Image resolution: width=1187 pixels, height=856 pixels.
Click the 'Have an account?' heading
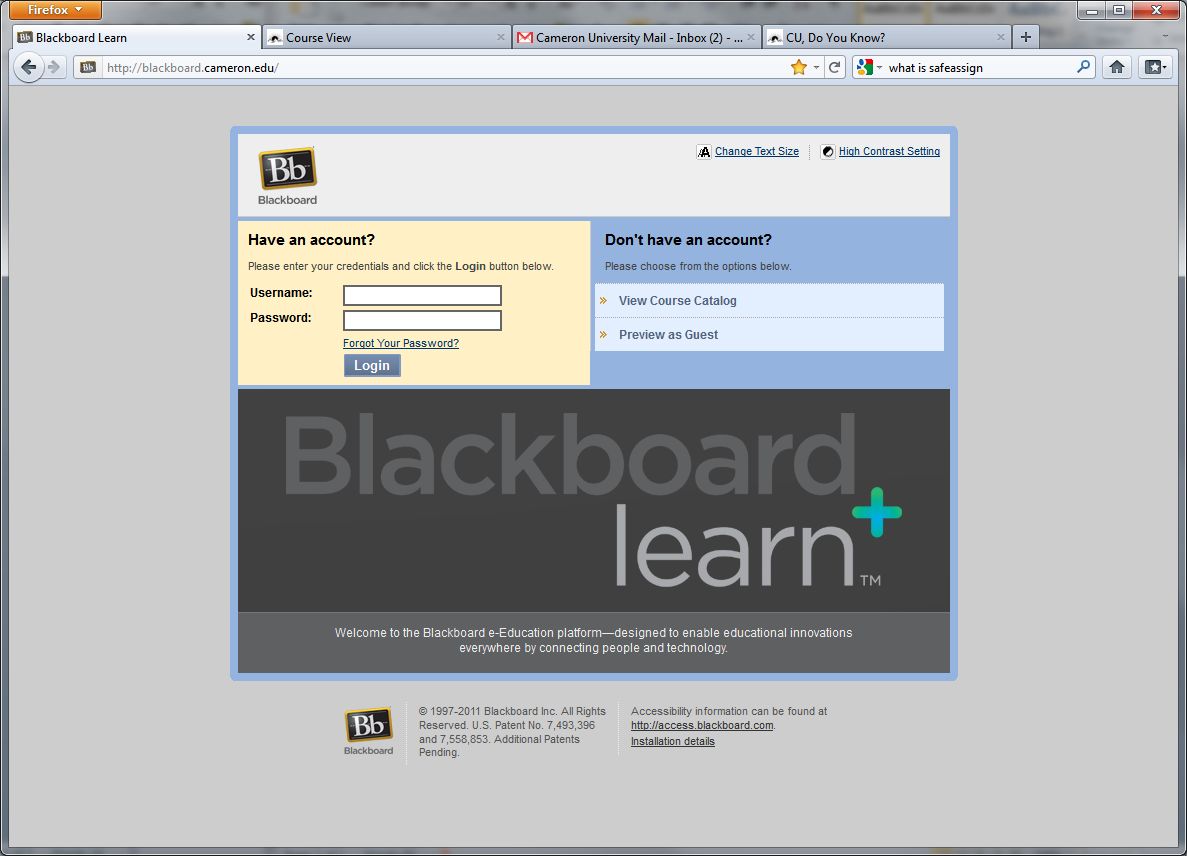tap(311, 240)
